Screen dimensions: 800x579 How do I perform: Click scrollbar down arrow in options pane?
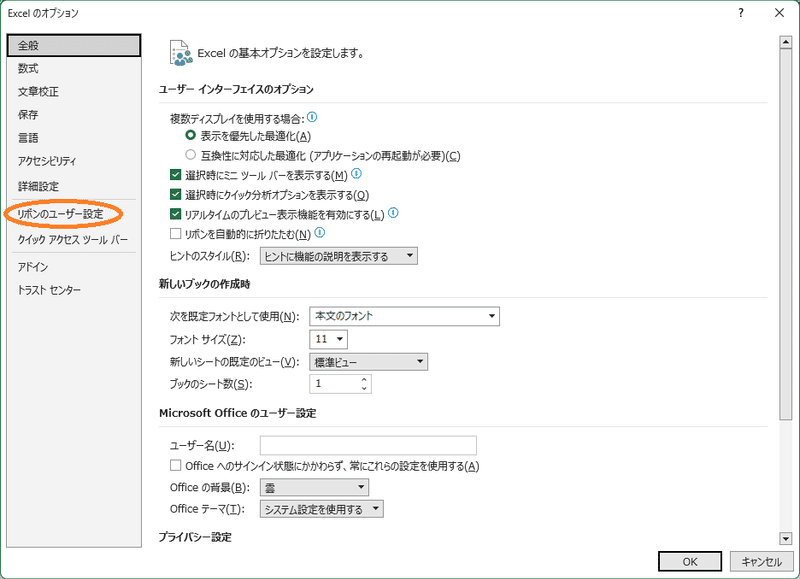pyautogui.click(x=786, y=538)
